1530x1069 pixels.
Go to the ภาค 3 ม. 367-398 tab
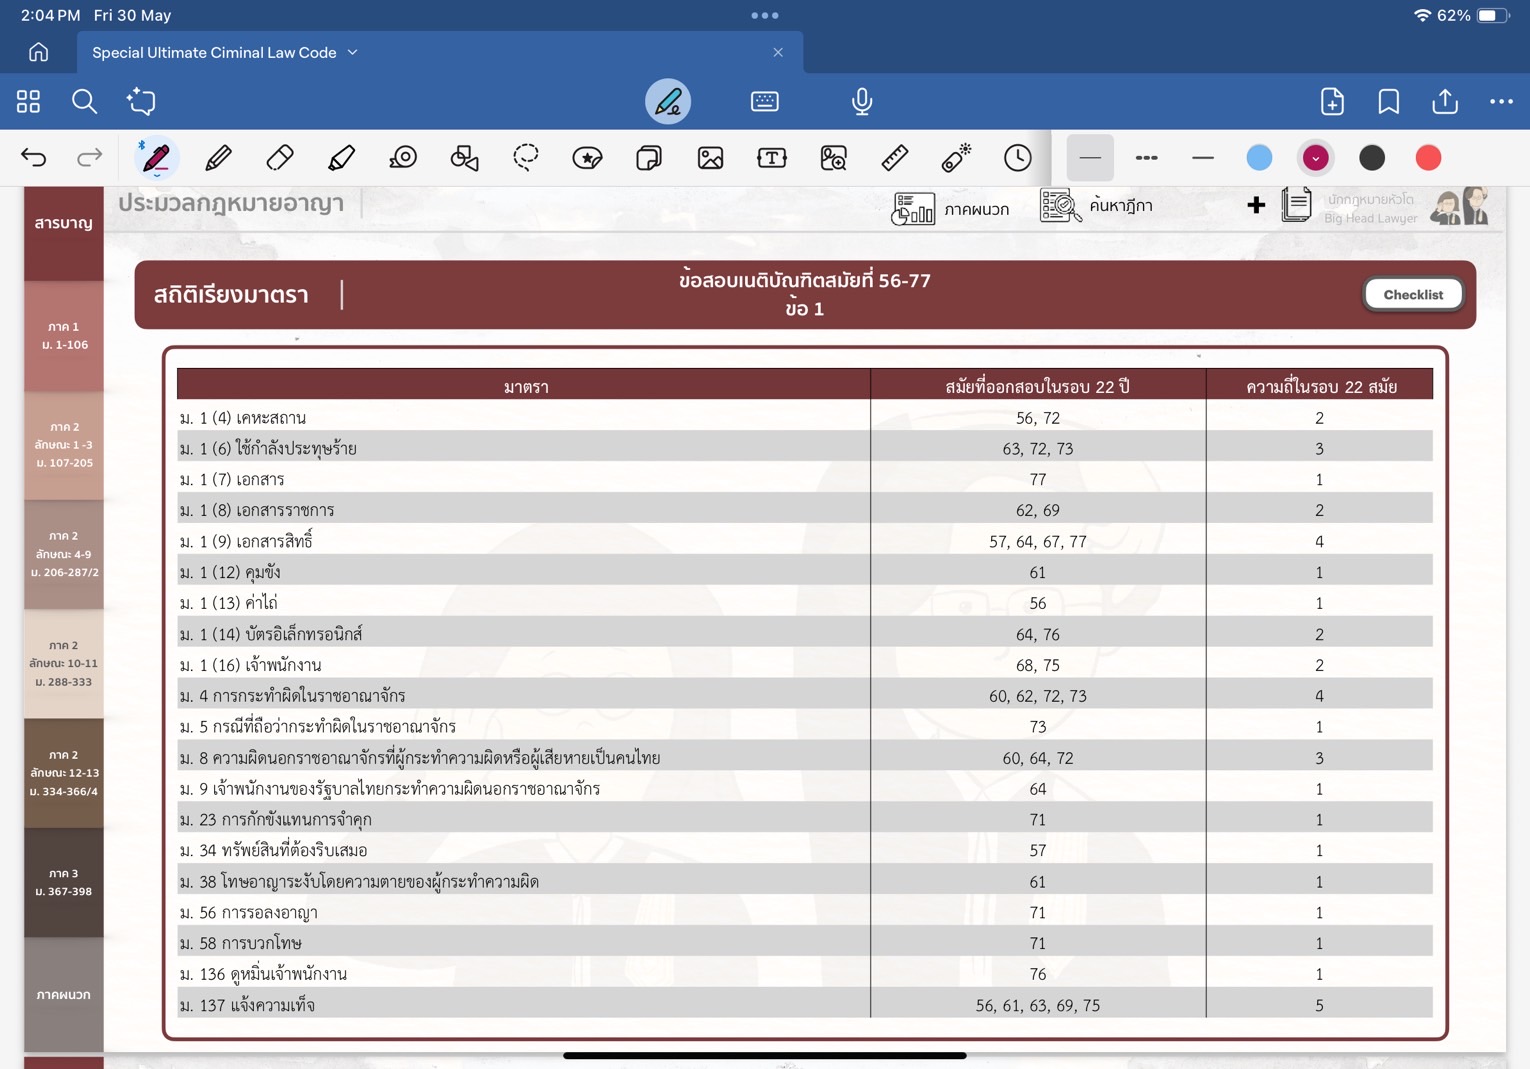point(64,882)
